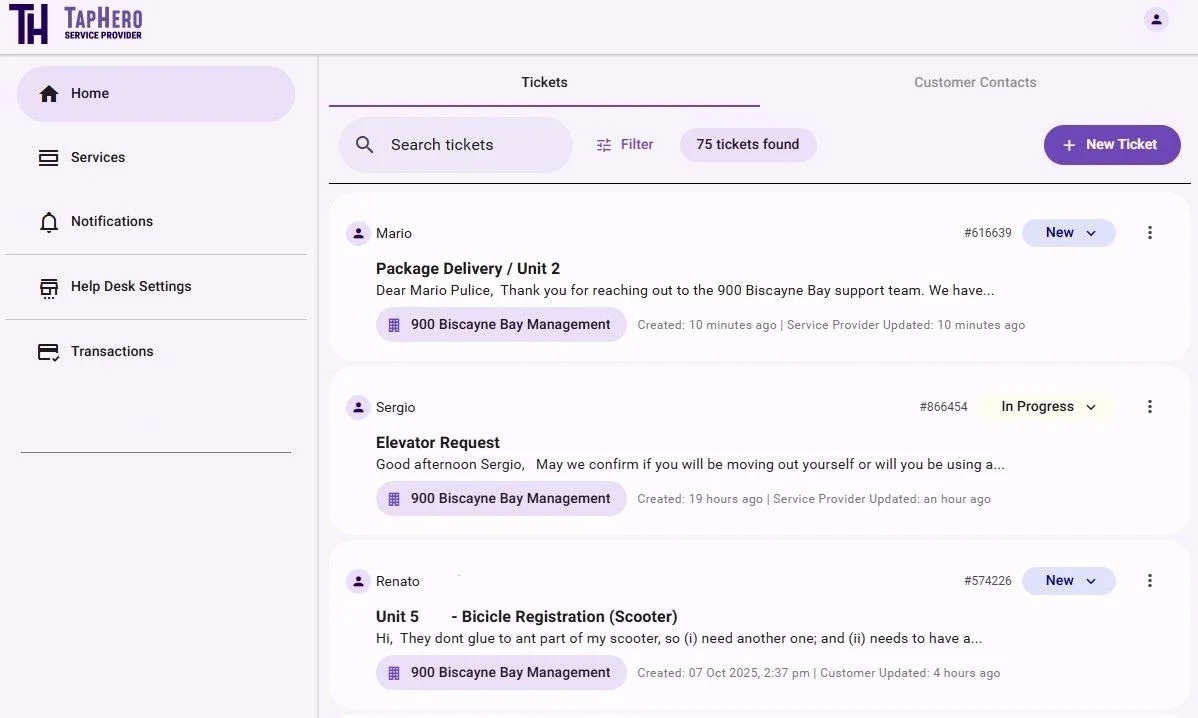Click 900 Biscayne Bay Management chip on Renato's ticket

(x=501, y=673)
